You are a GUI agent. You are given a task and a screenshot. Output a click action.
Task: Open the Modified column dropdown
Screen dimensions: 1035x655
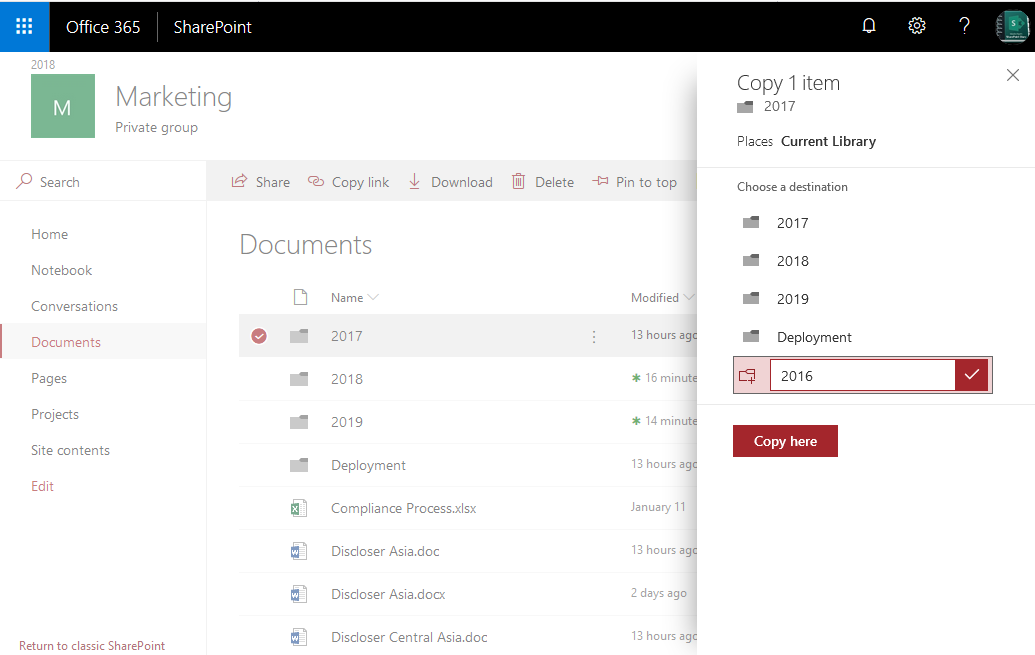click(x=689, y=297)
